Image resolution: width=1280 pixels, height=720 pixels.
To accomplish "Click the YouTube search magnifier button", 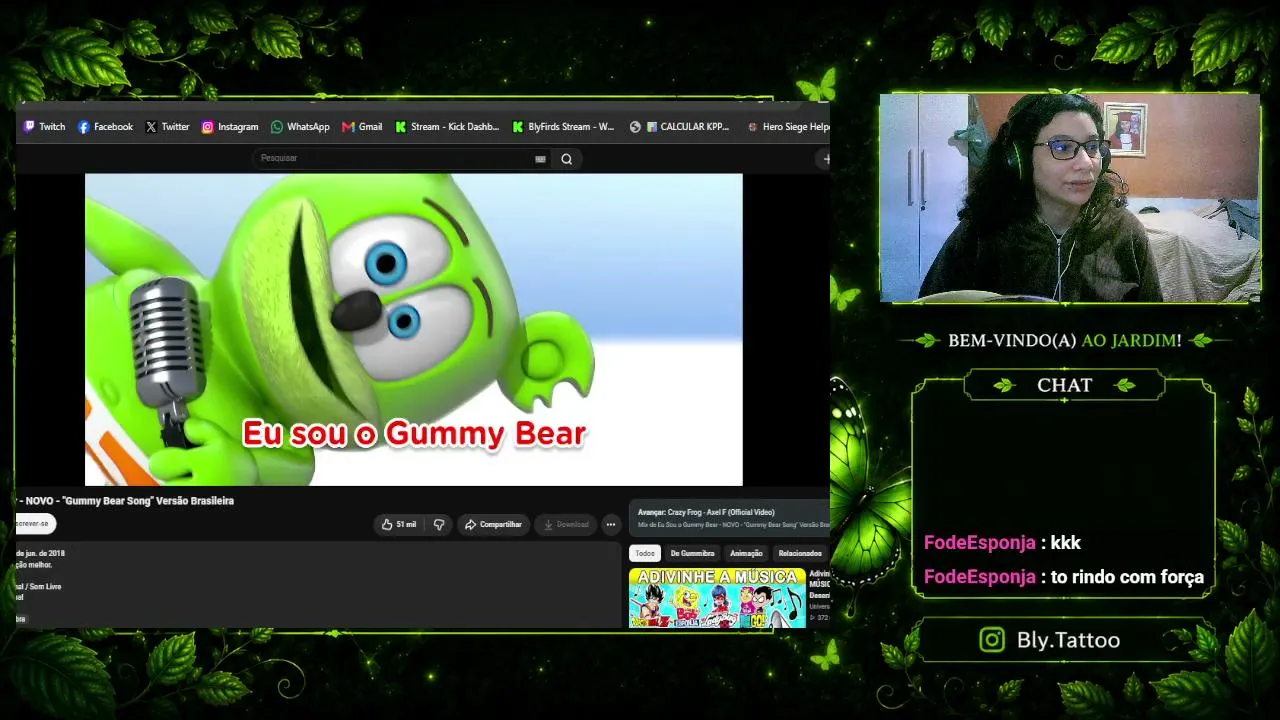I will (x=566, y=159).
